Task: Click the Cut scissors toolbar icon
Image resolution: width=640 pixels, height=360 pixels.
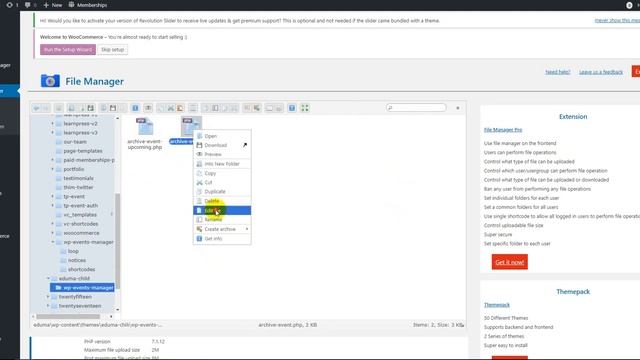Action: (x=171, y=108)
